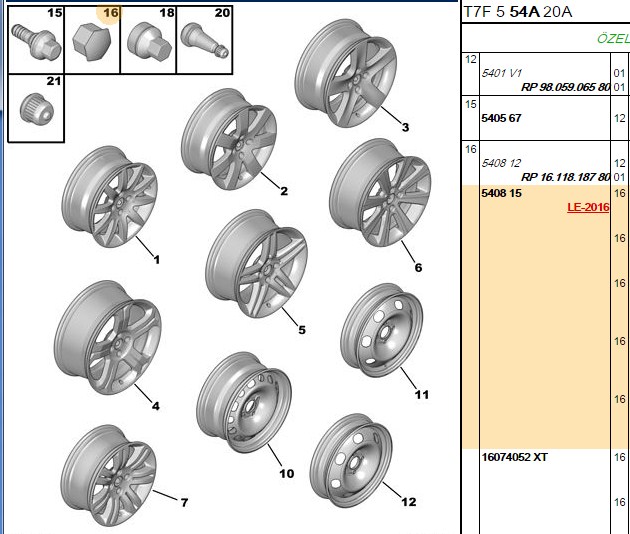
Task: Click alloy wheel number 1 illustration
Action: pos(109,197)
